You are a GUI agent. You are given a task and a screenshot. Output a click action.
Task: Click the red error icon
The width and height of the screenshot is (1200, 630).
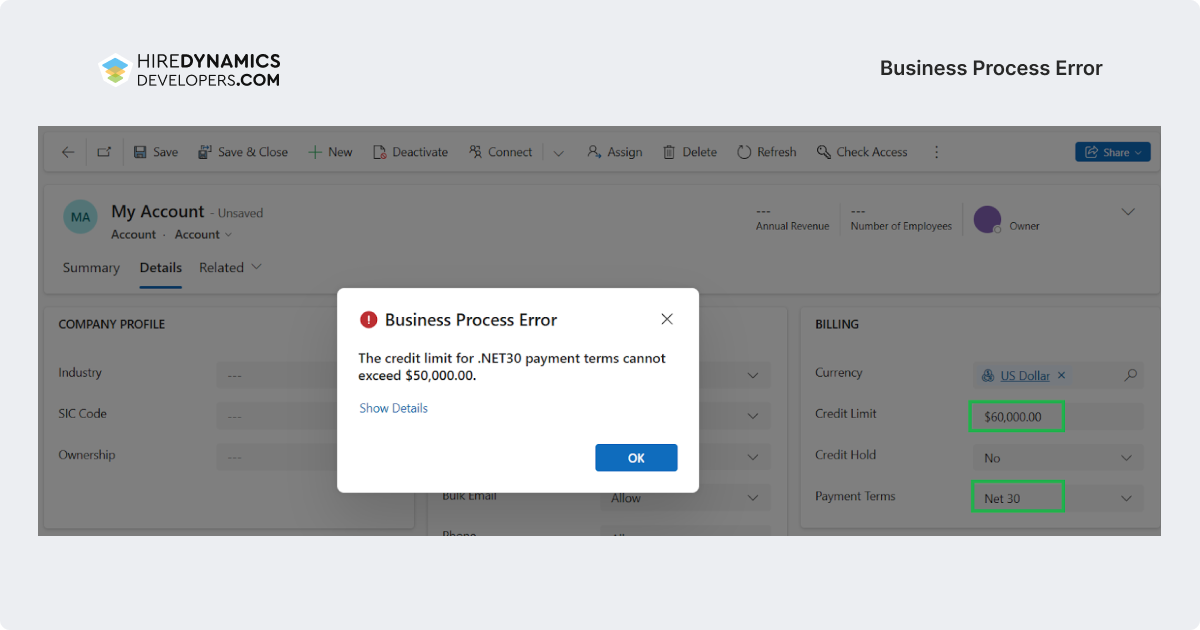pos(369,320)
